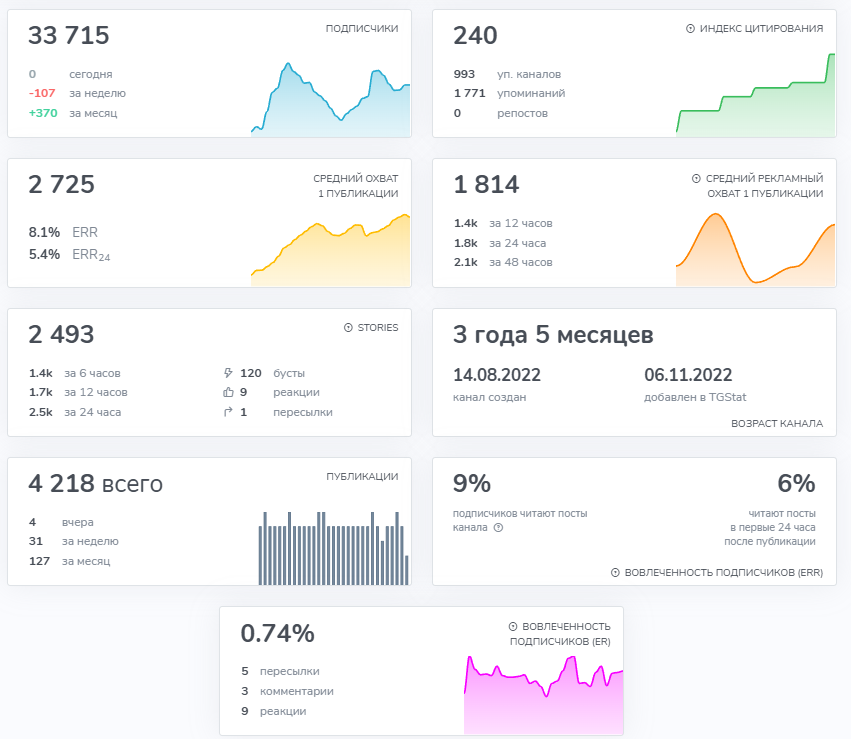This screenshot has height=739, width=851.
Task: Open the ПУБЛИКАЦИИ section link
Action: 362,477
